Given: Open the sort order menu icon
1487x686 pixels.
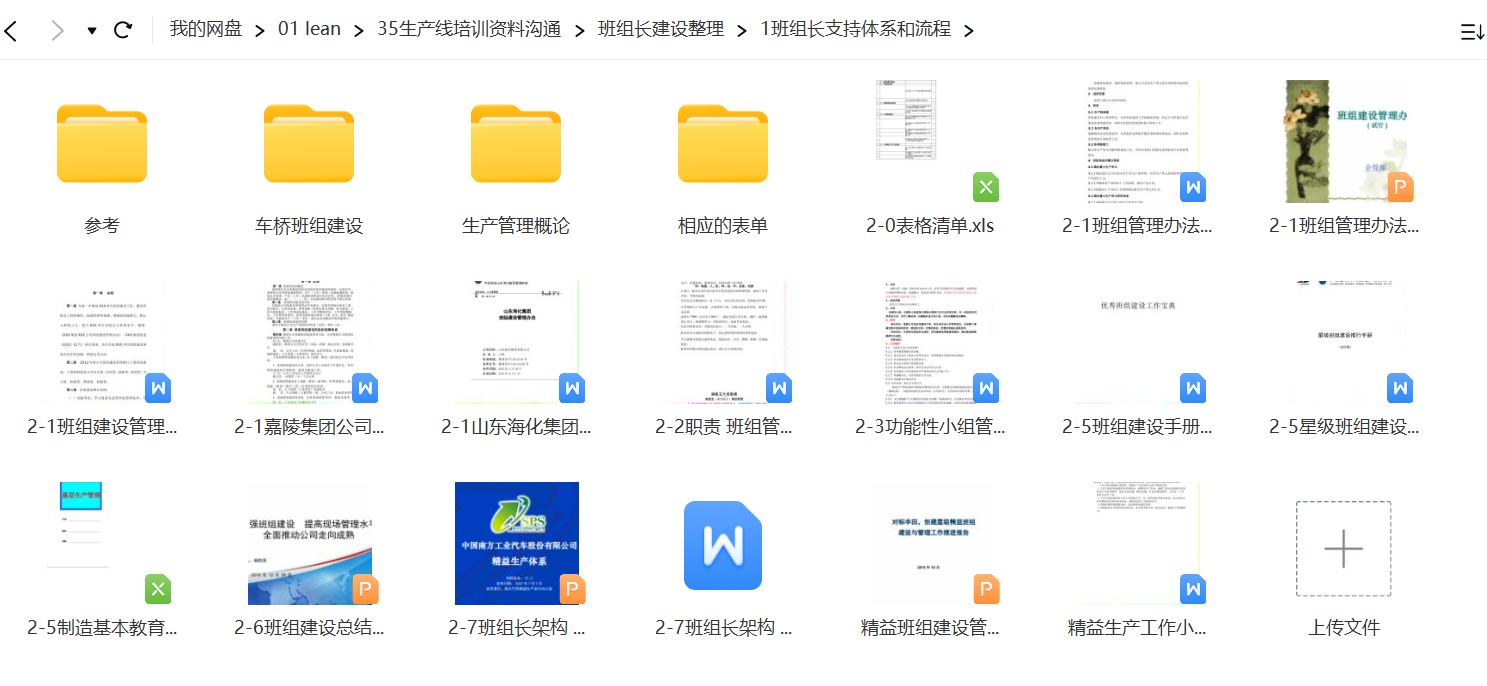Looking at the screenshot, I should coord(1471,32).
